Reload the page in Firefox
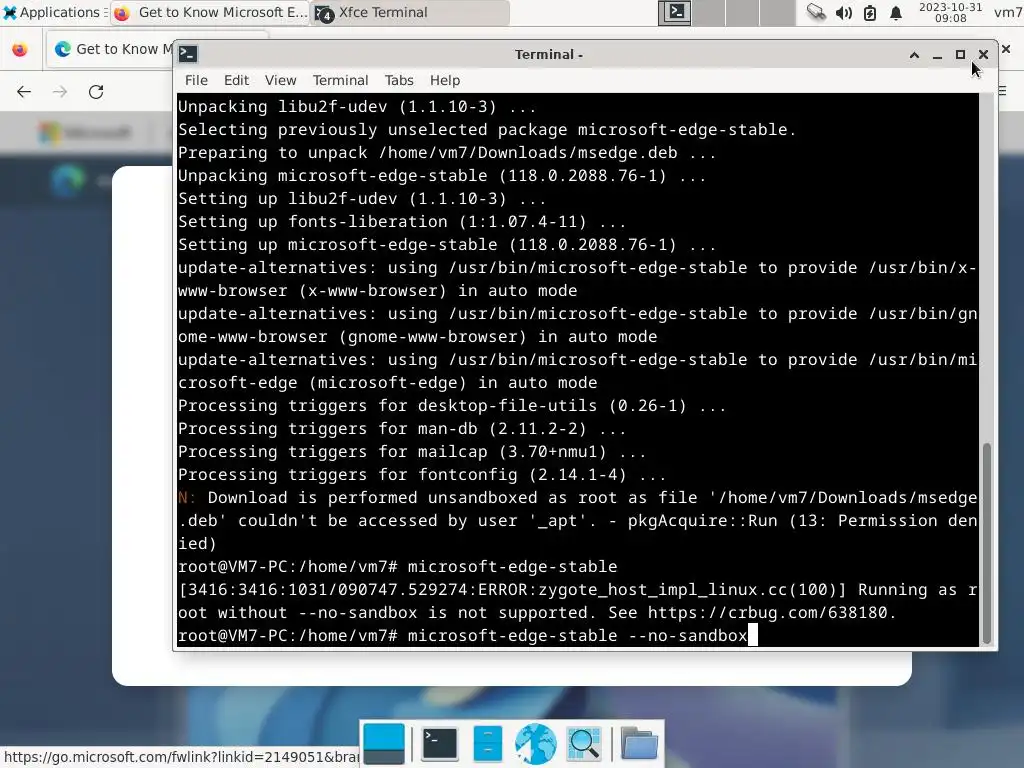1024x768 pixels. [x=96, y=91]
